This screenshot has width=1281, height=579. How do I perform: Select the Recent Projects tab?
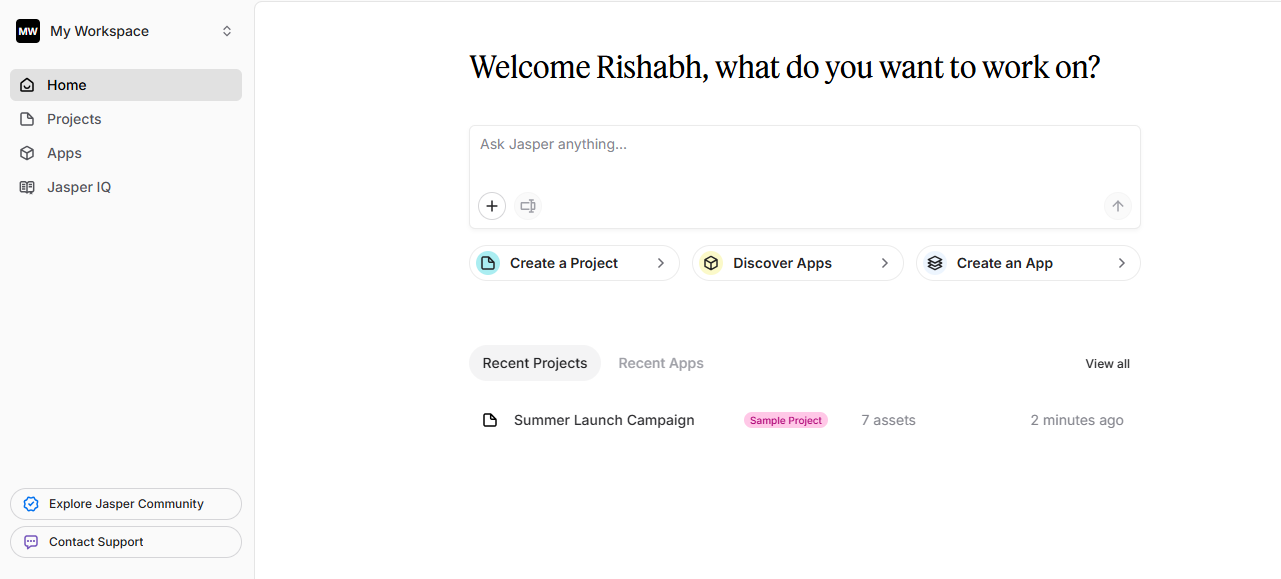pyautogui.click(x=535, y=363)
